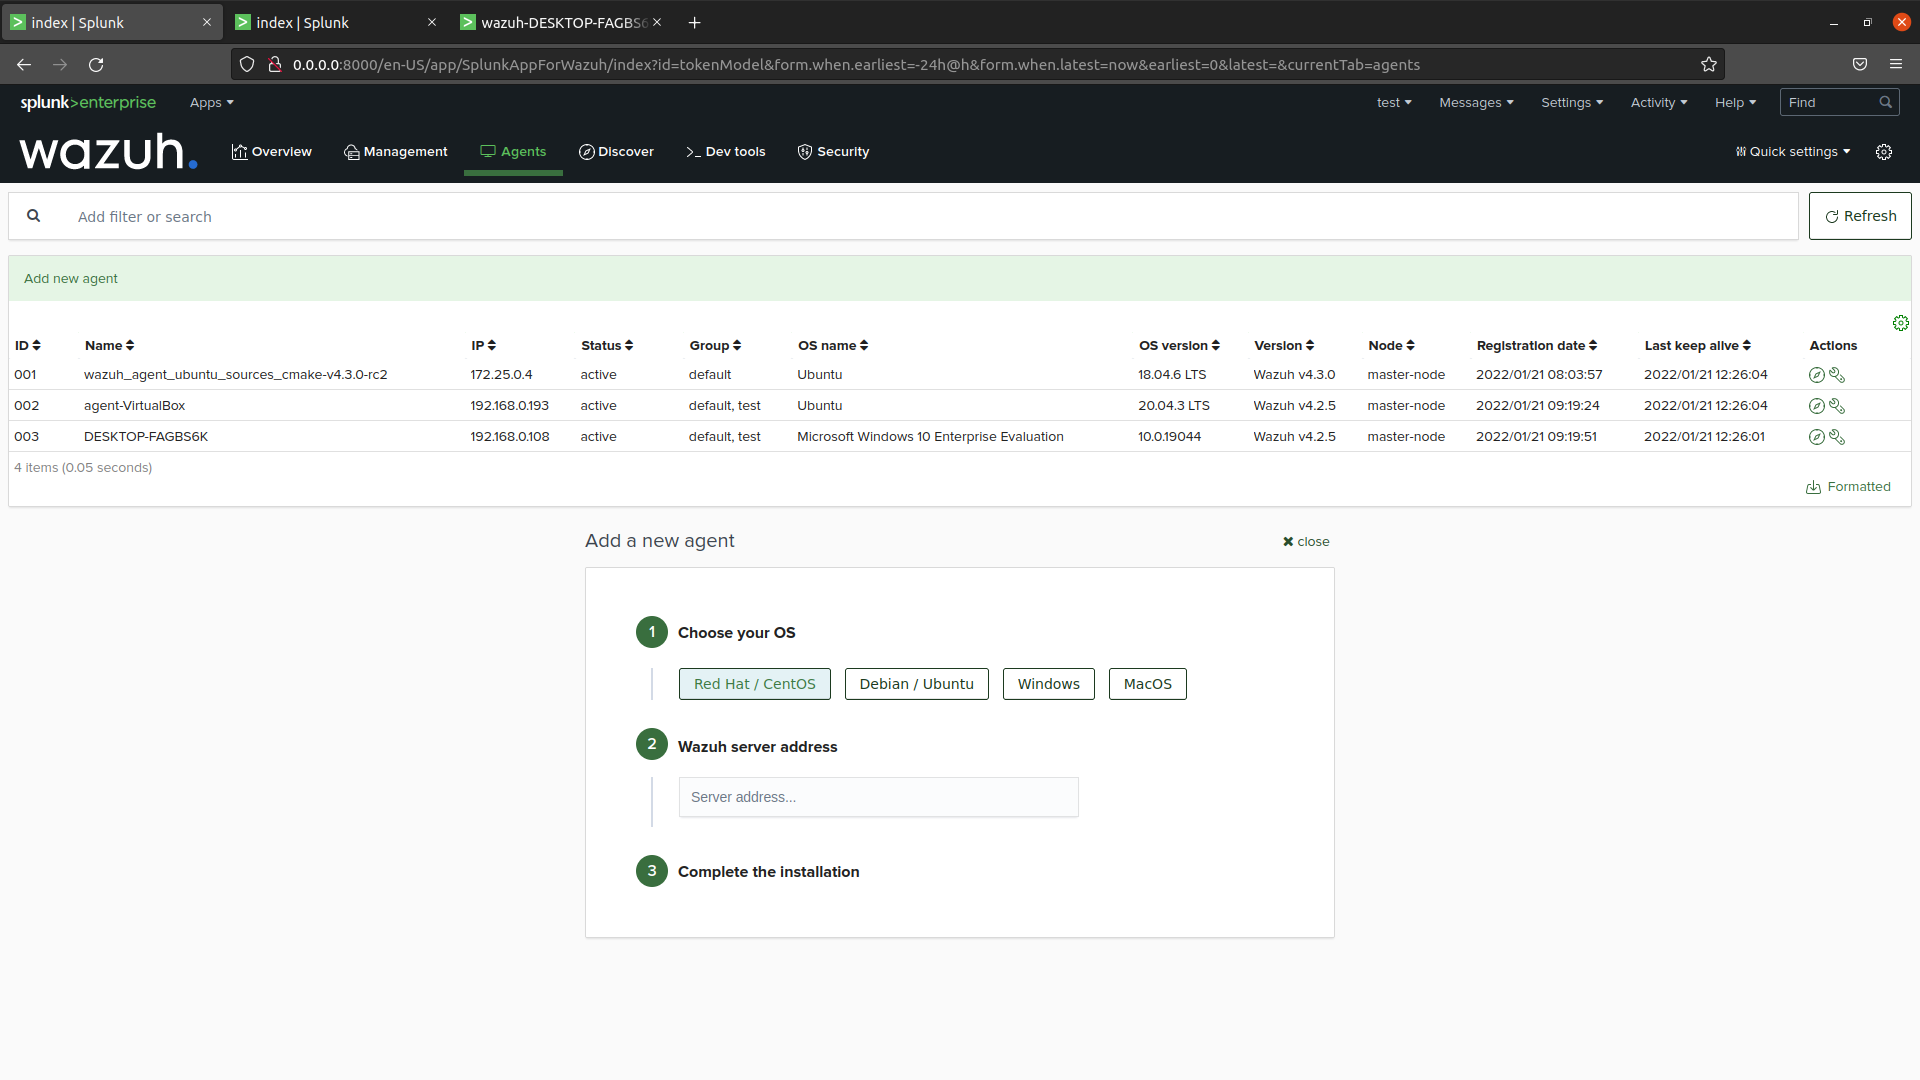Click the Pocket save icon
1920x1080 pixels.
tap(1860, 64)
